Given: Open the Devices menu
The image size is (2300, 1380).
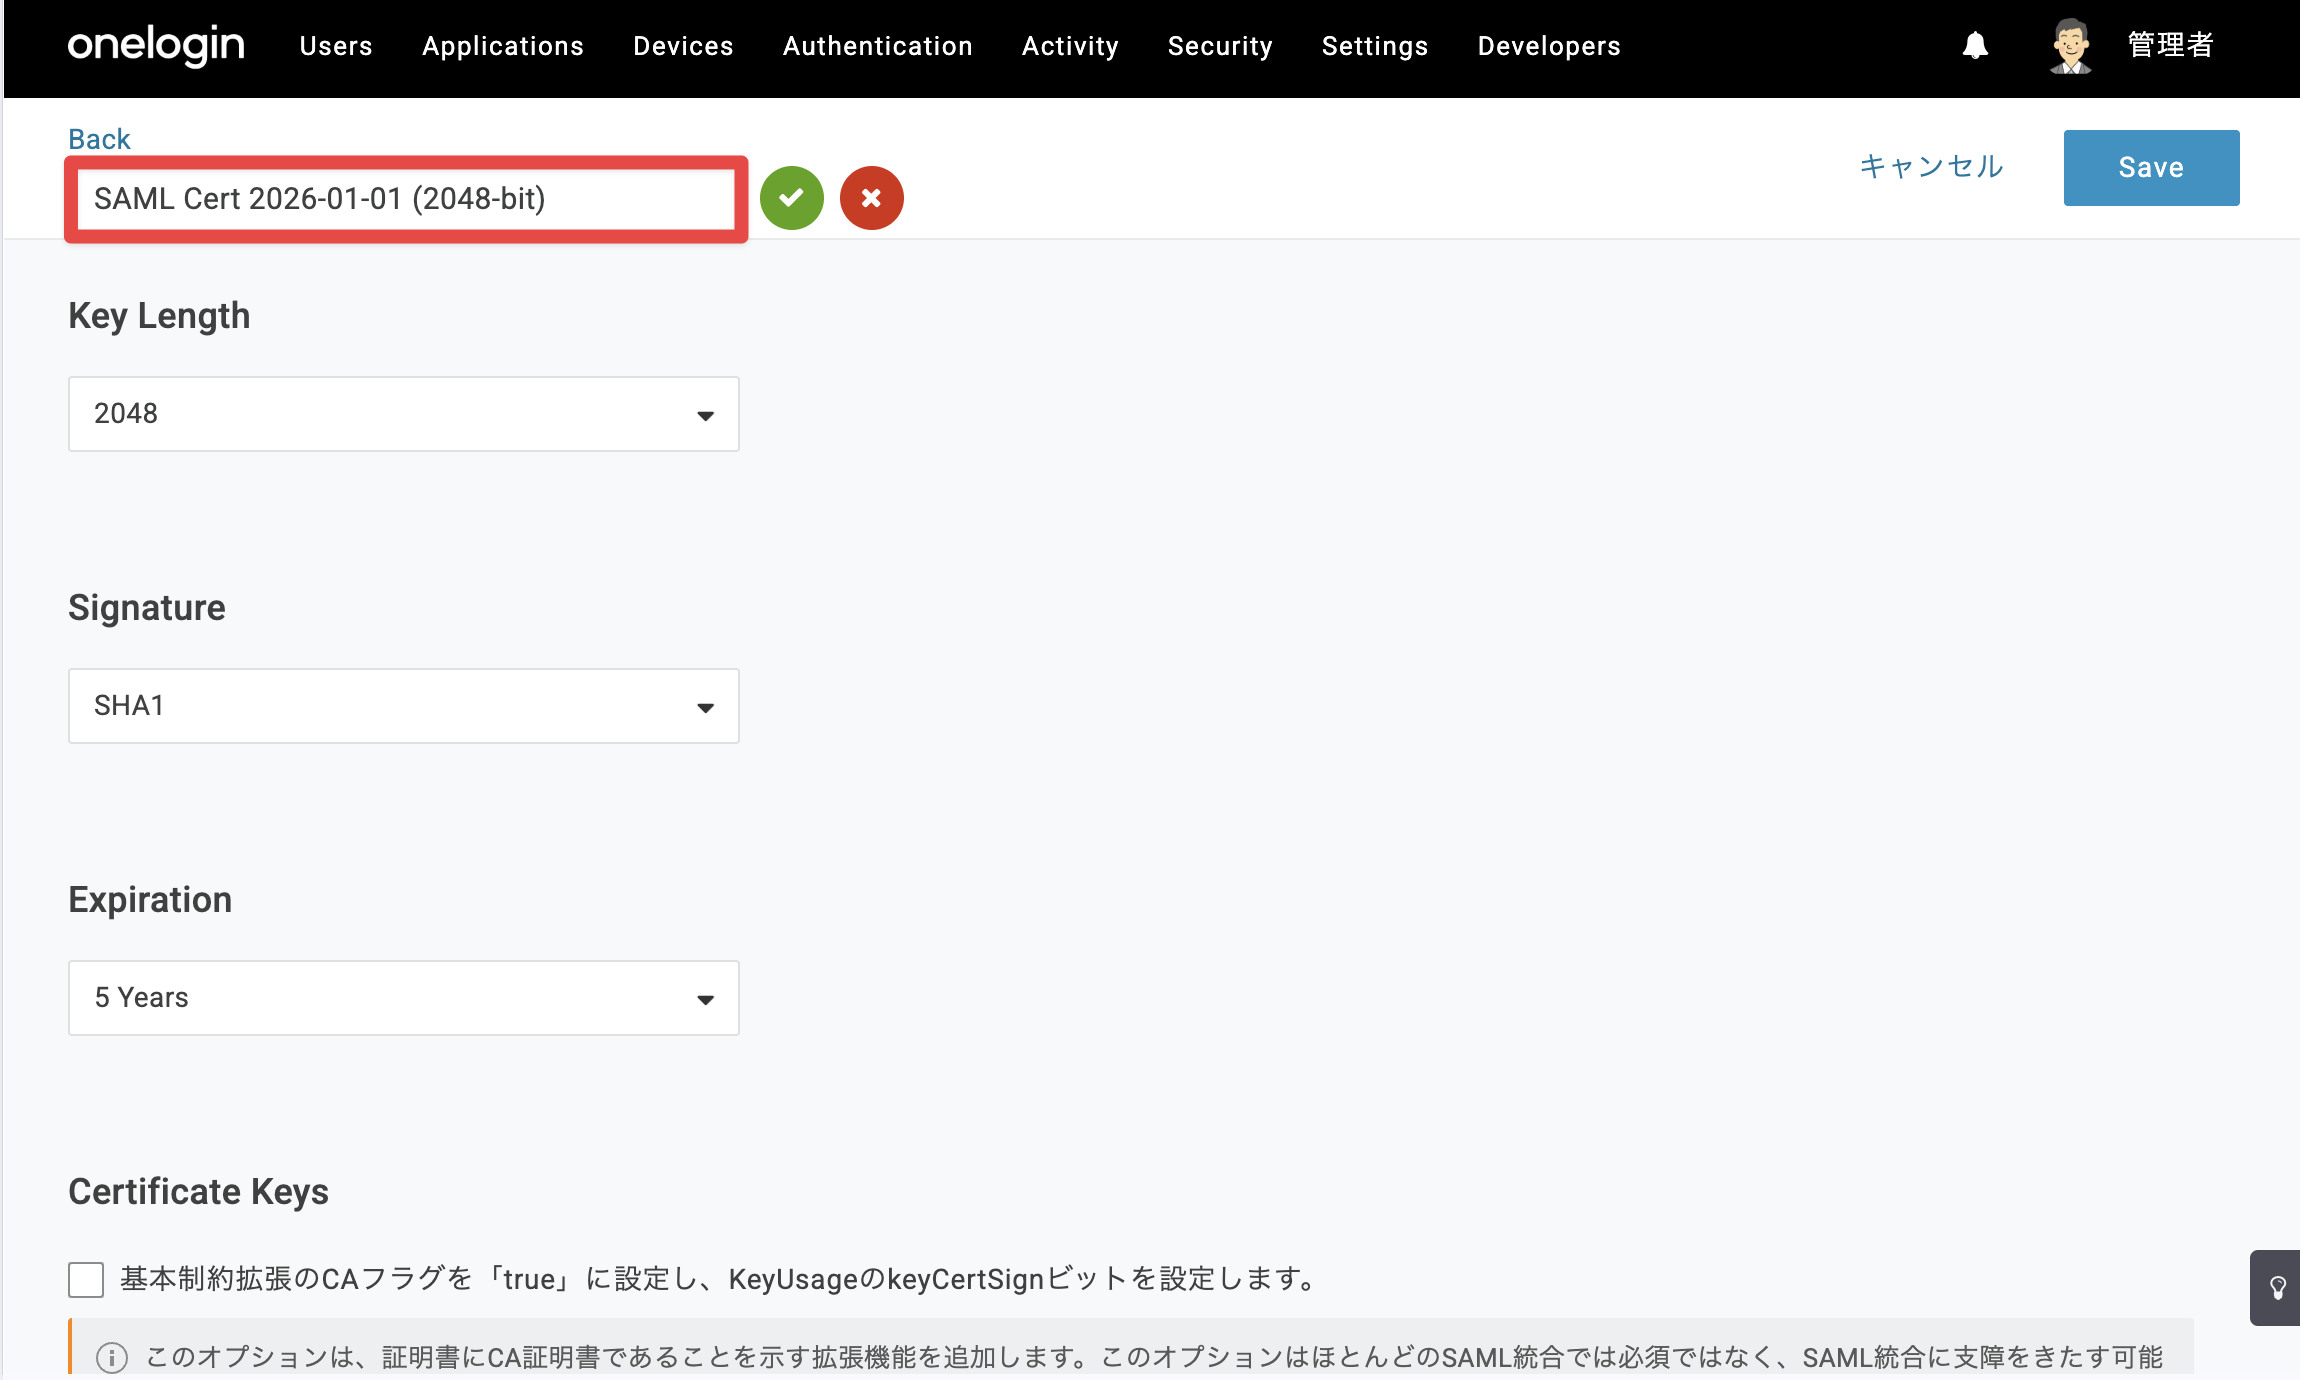Looking at the screenshot, I should (x=683, y=46).
